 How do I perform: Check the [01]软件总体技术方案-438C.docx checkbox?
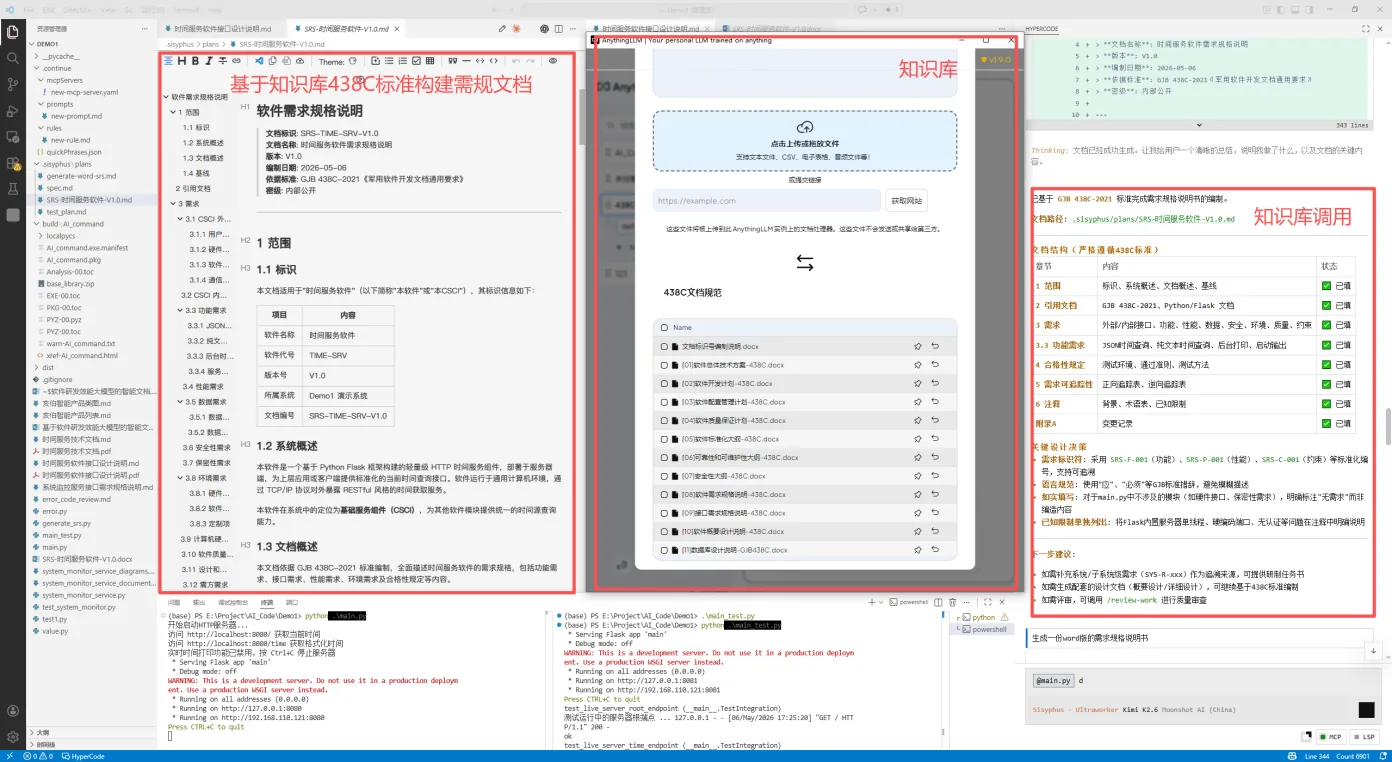(x=664, y=365)
